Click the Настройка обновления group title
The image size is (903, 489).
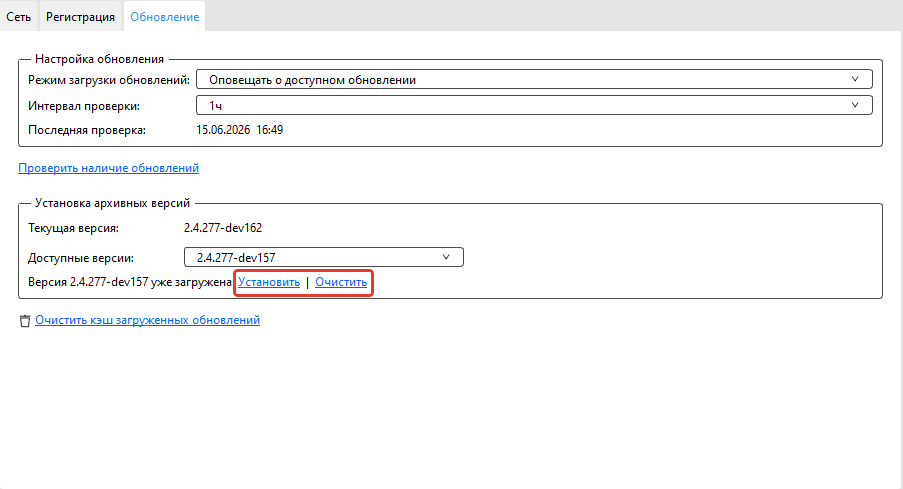pos(99,59)
